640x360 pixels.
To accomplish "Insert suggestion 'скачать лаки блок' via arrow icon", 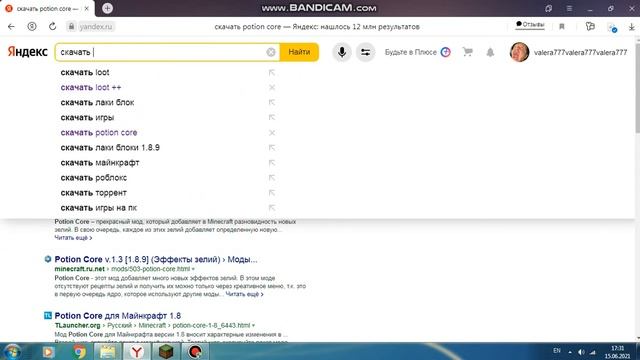I will point(272,102).
